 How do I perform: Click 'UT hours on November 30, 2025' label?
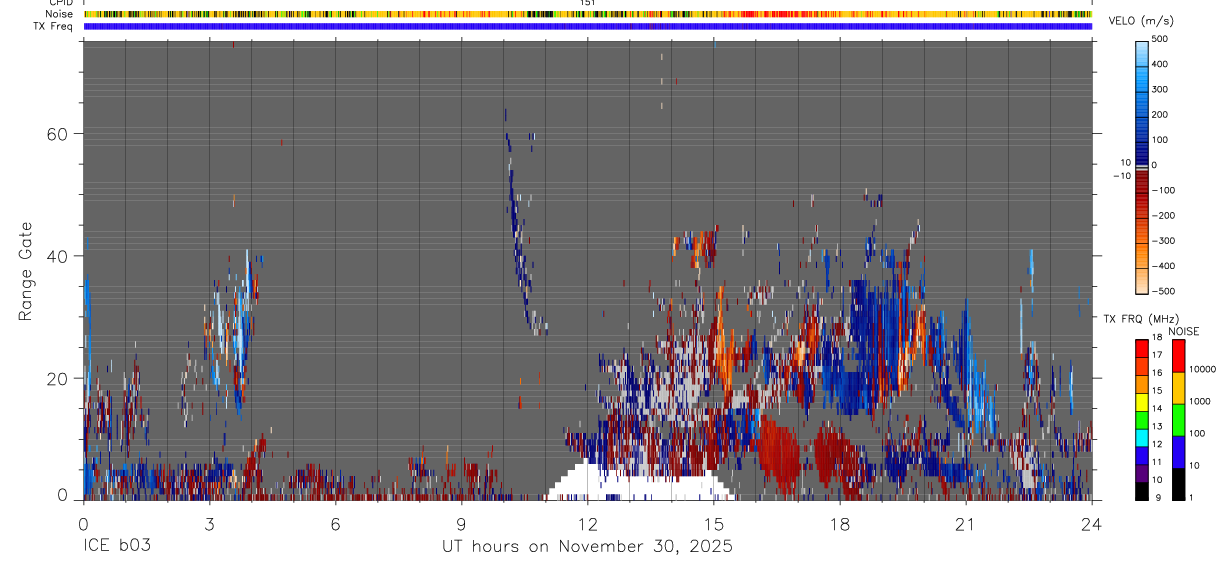[587, 547]
